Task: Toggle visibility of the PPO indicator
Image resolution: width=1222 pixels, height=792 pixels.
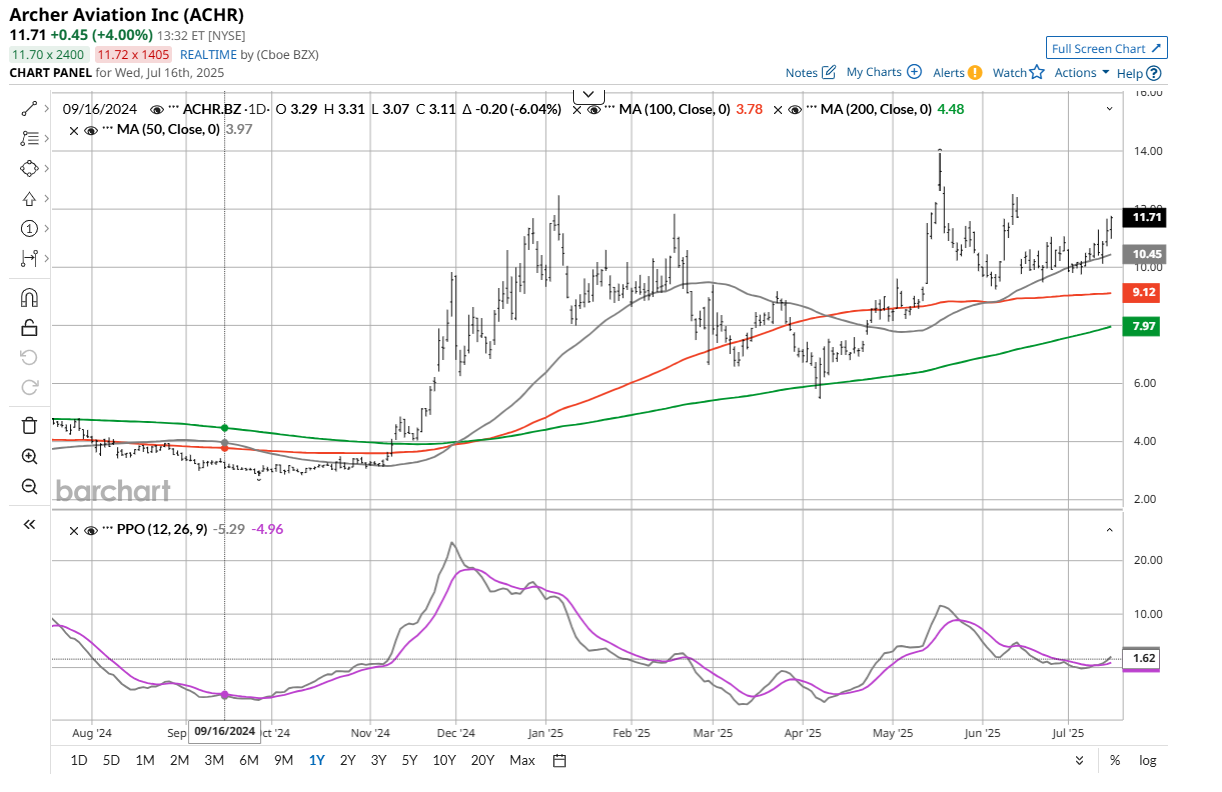Action: (92, 529)
